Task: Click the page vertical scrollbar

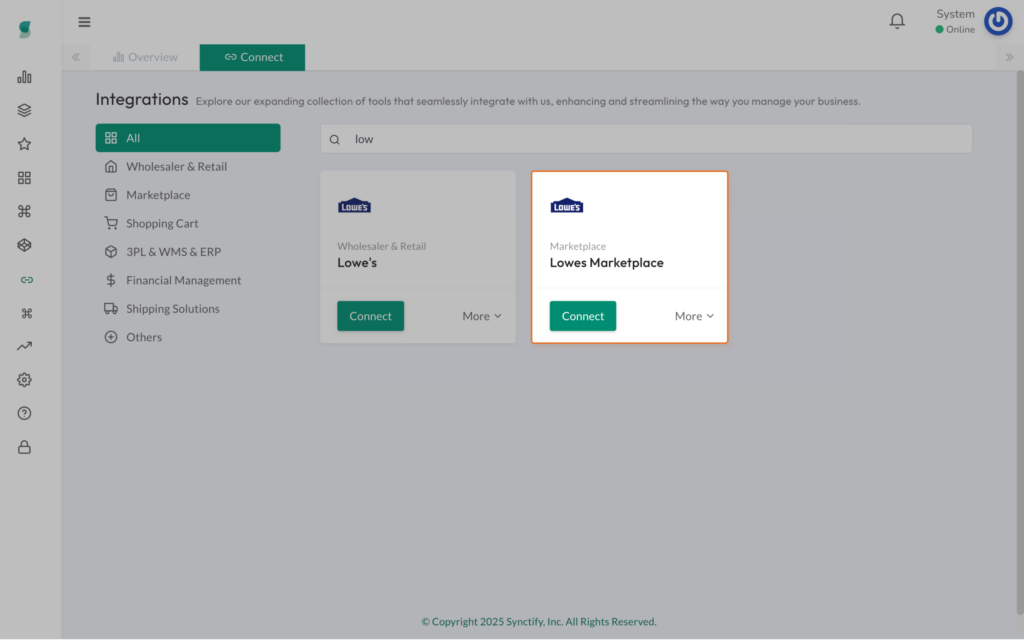Action: click(x=1019, y=343)
